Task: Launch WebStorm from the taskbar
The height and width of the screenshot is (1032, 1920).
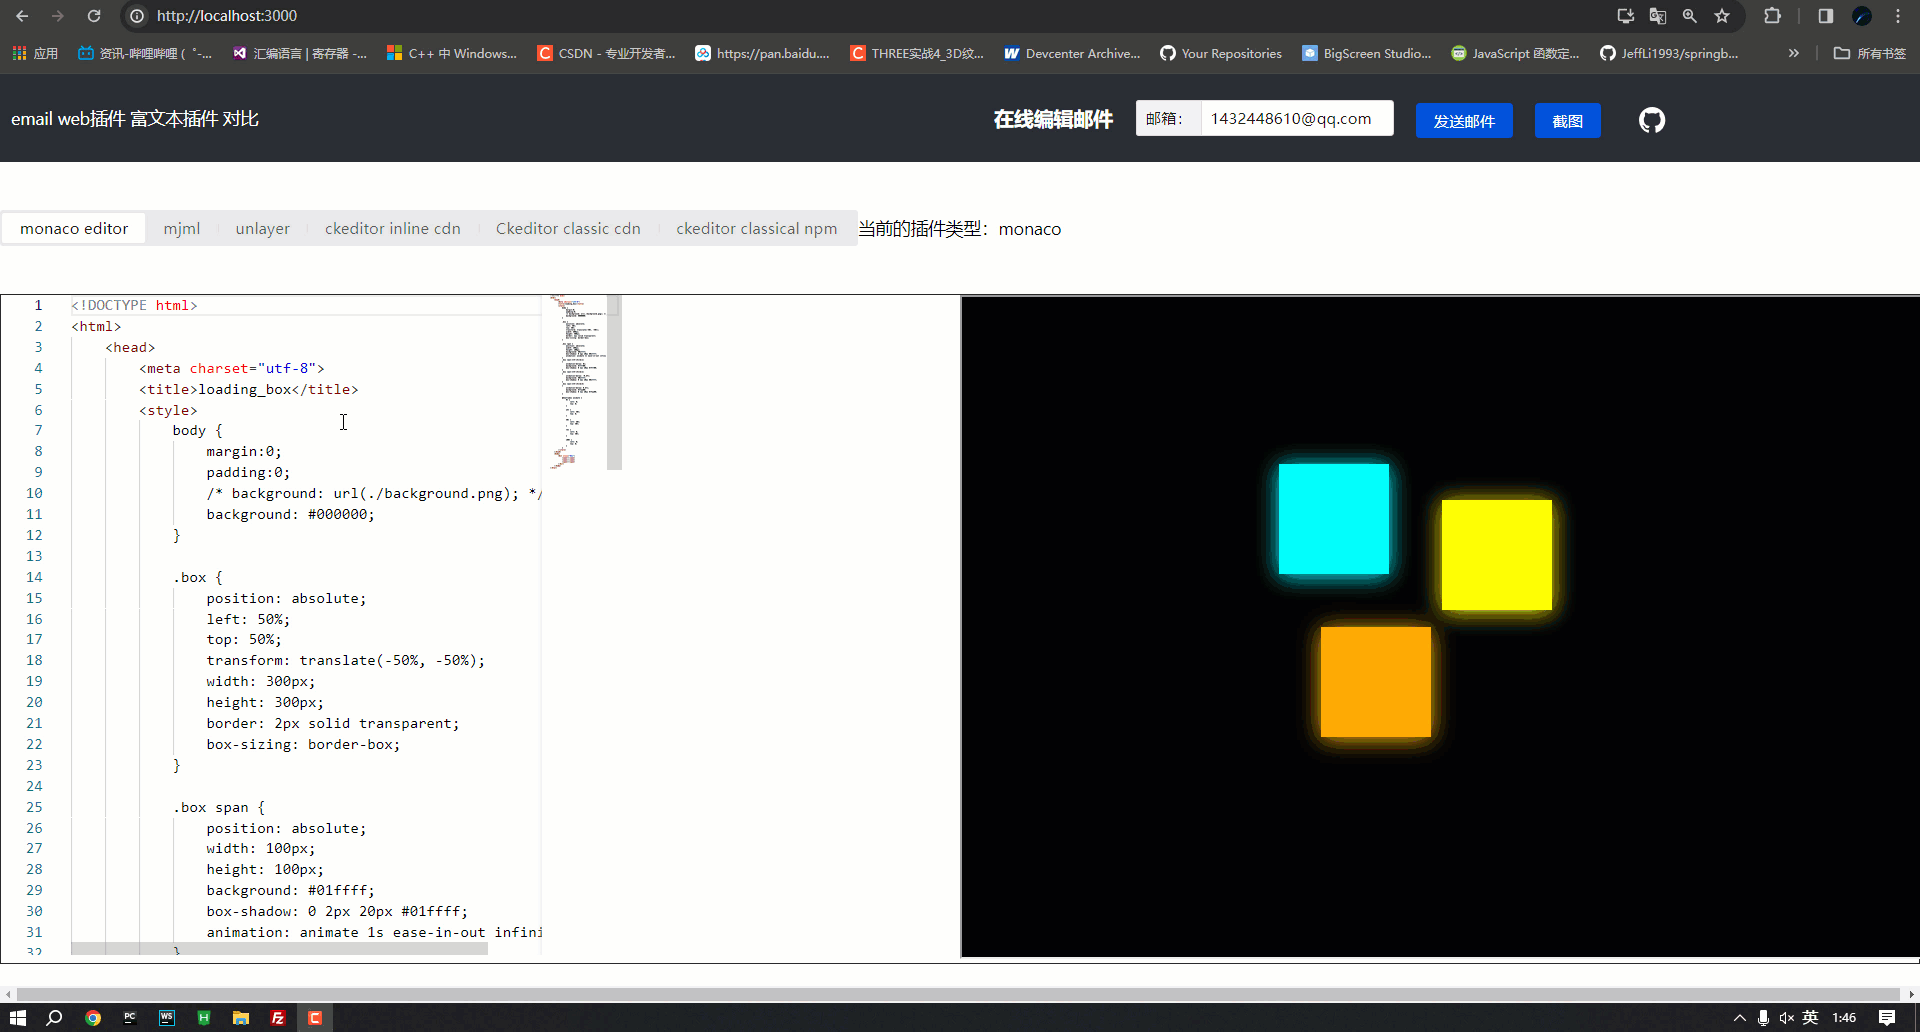Action: point(166,1017)
